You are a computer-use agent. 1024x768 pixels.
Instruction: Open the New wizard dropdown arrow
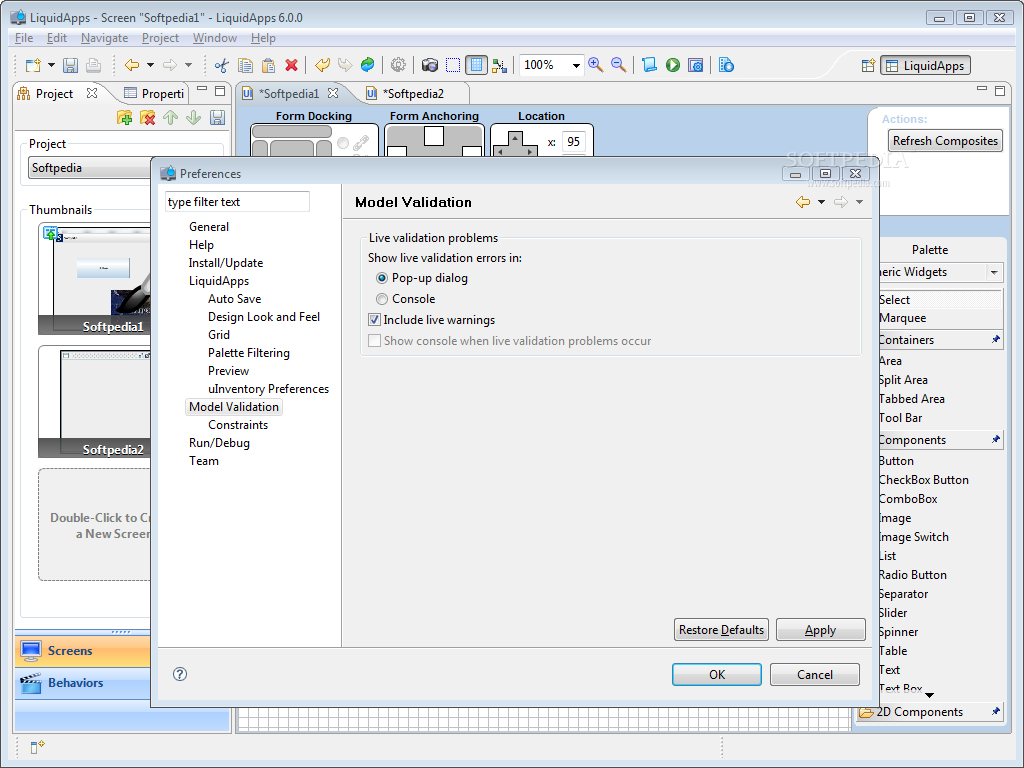51,65
